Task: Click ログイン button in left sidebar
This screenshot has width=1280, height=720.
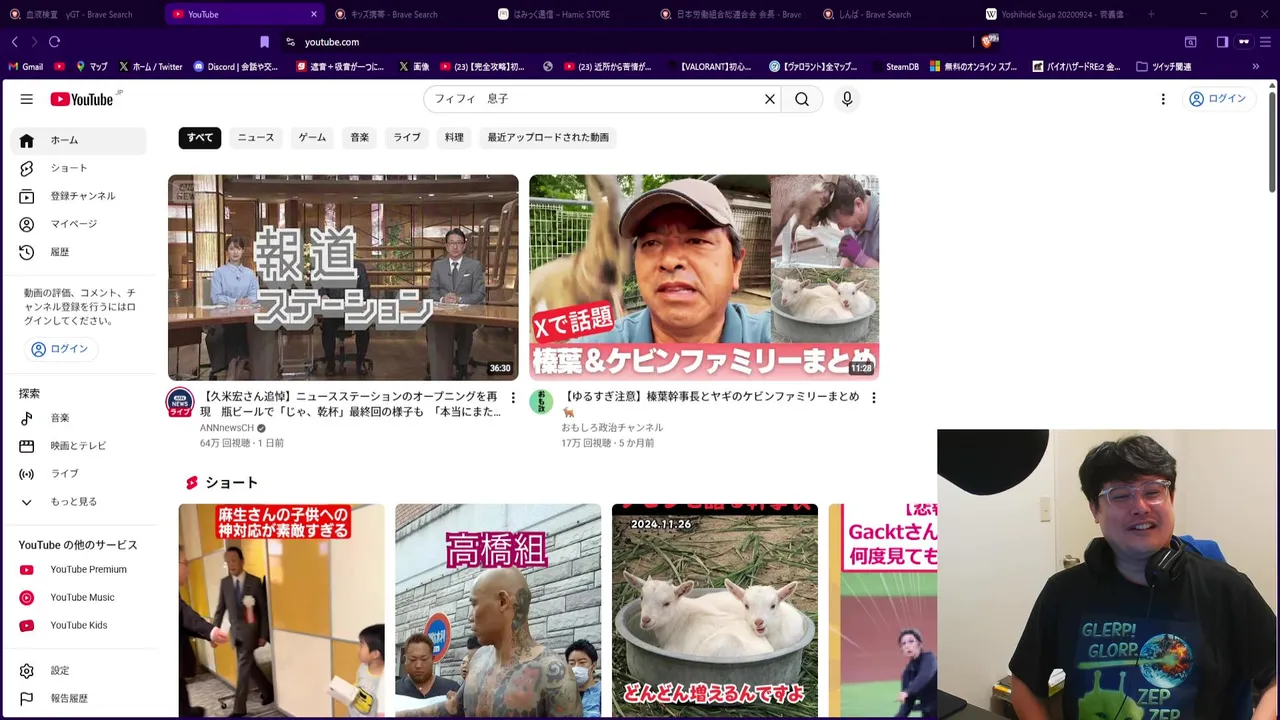Action: point(60,349)
